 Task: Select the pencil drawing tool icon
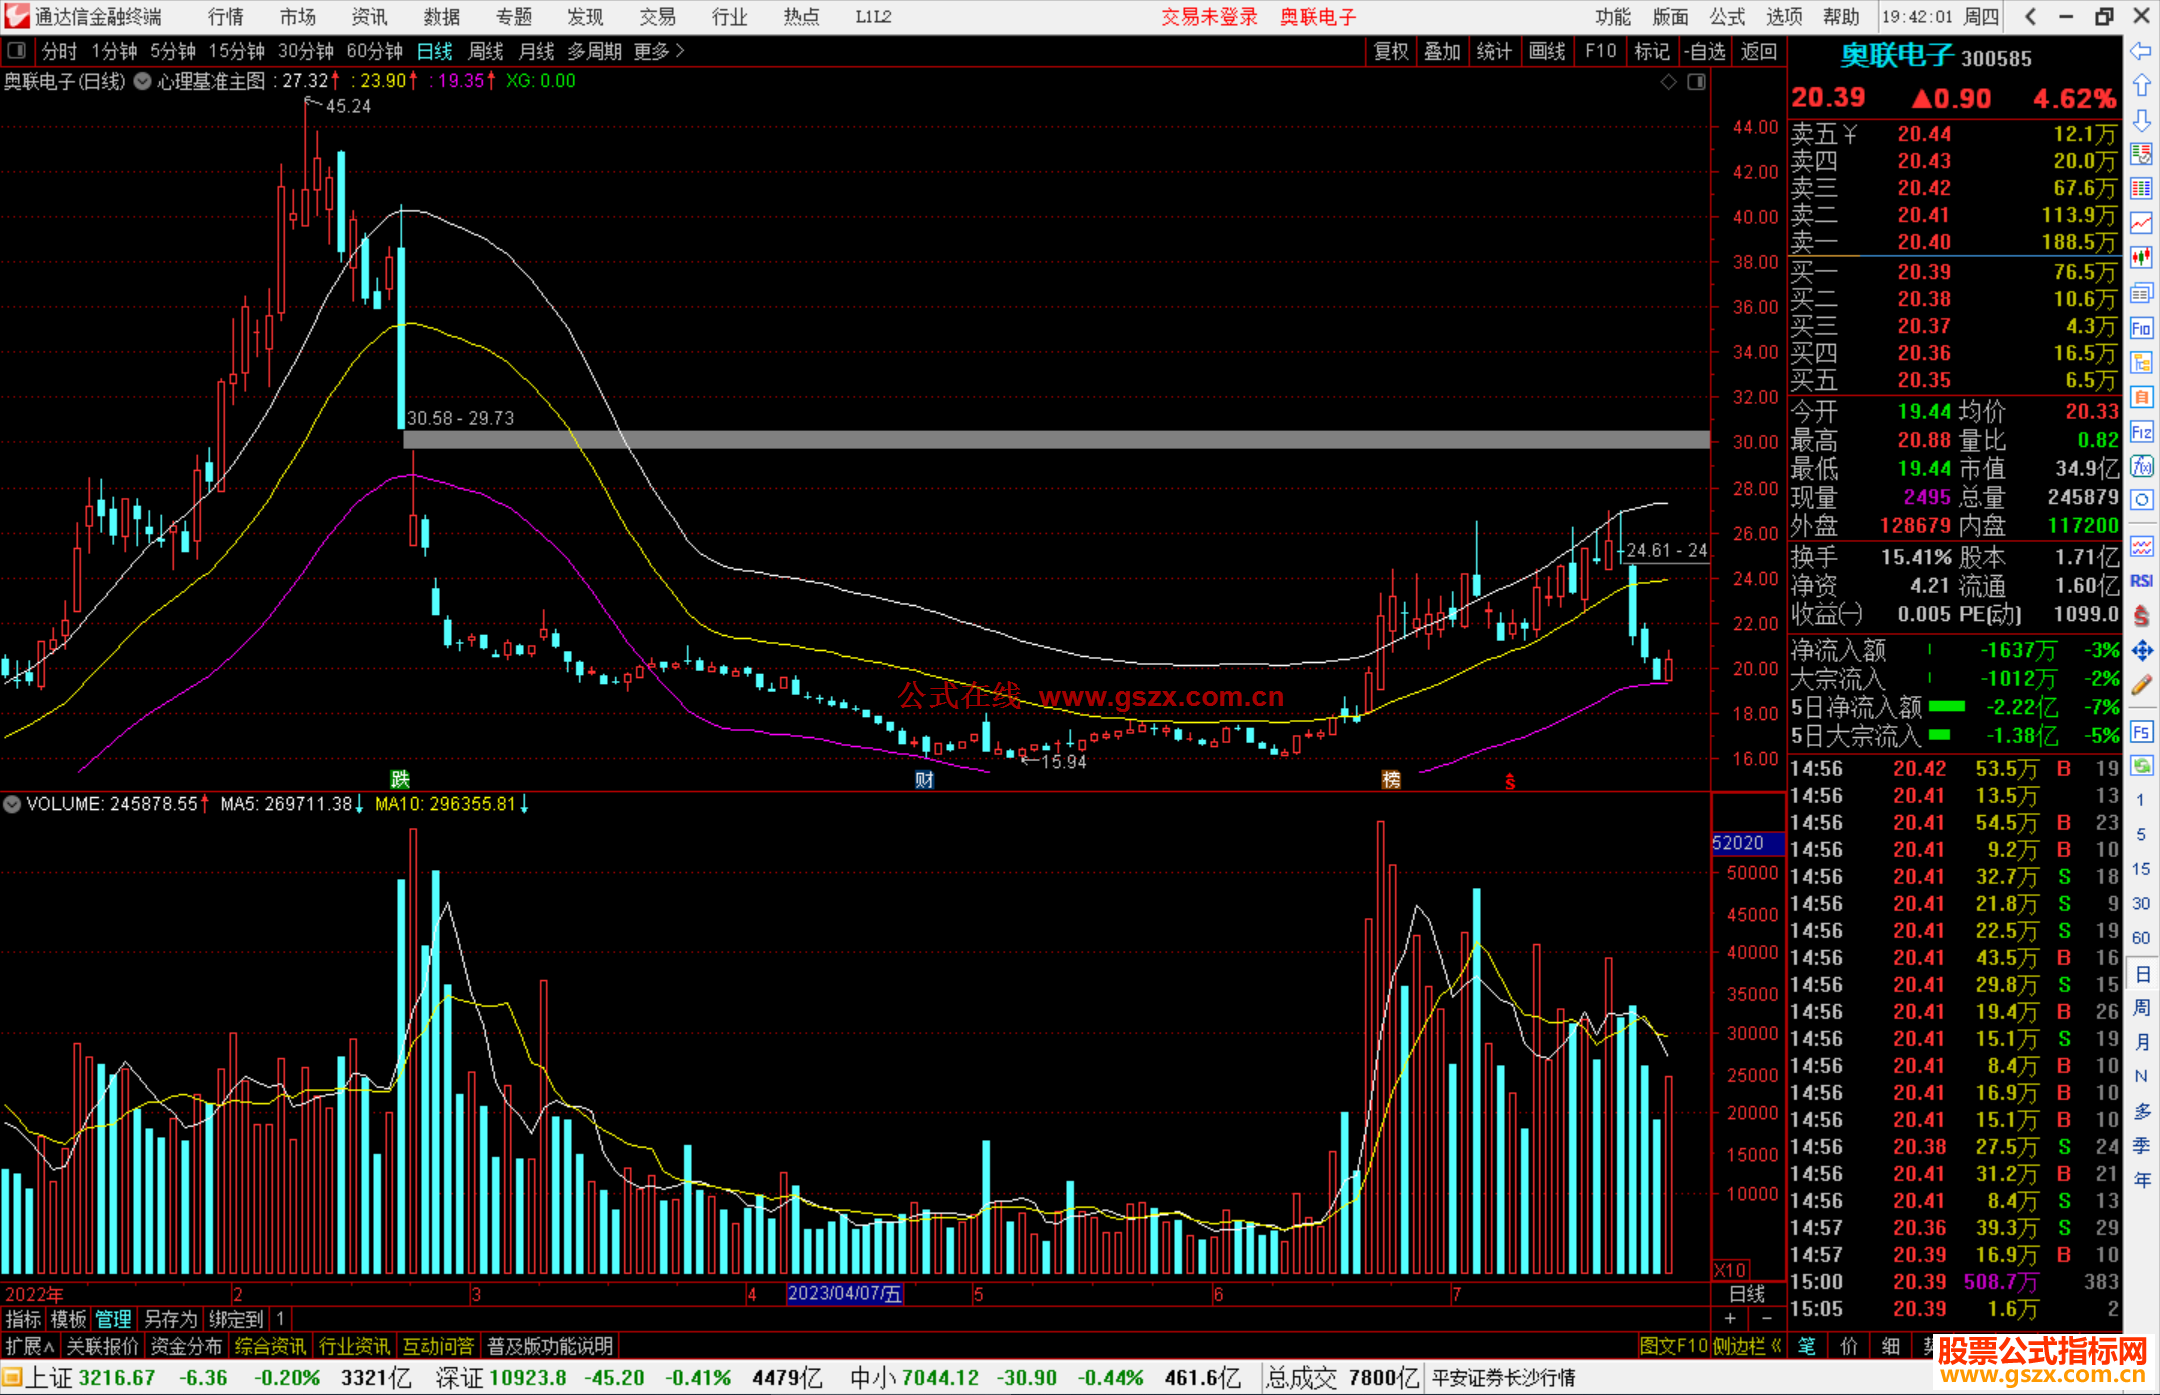click(2141, 685)
